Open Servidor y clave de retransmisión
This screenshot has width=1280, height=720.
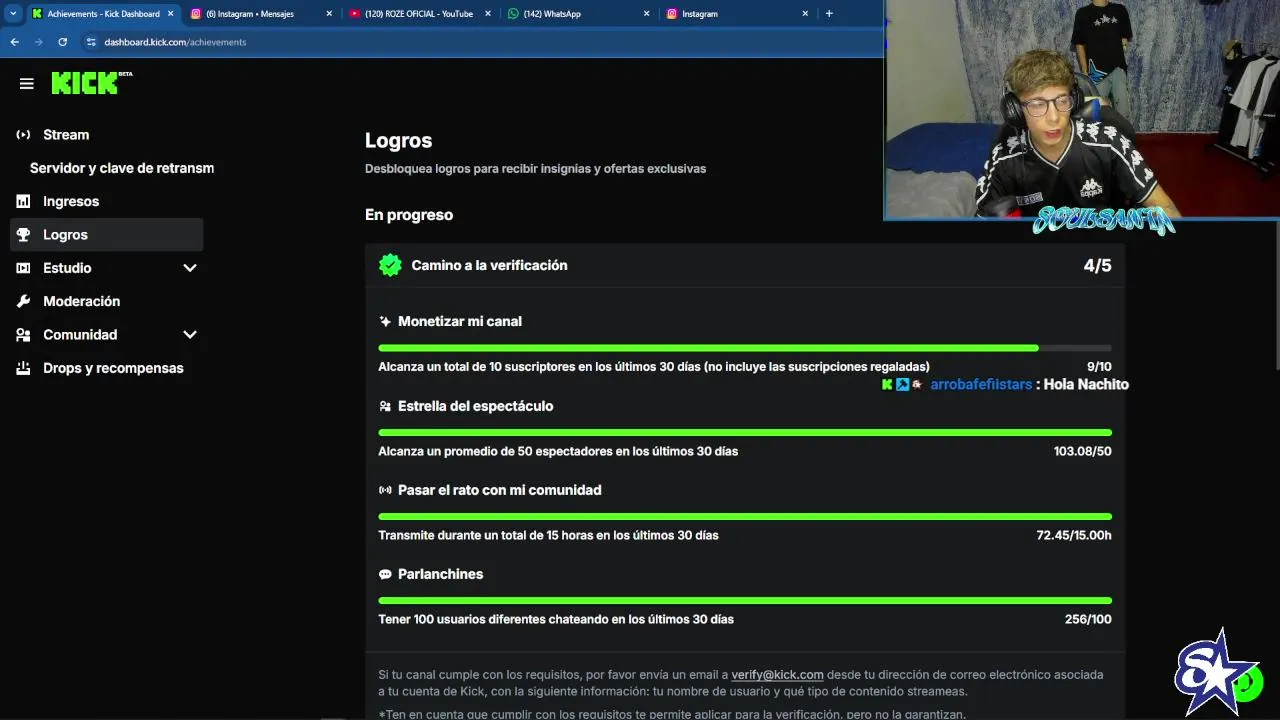point(121,168)
